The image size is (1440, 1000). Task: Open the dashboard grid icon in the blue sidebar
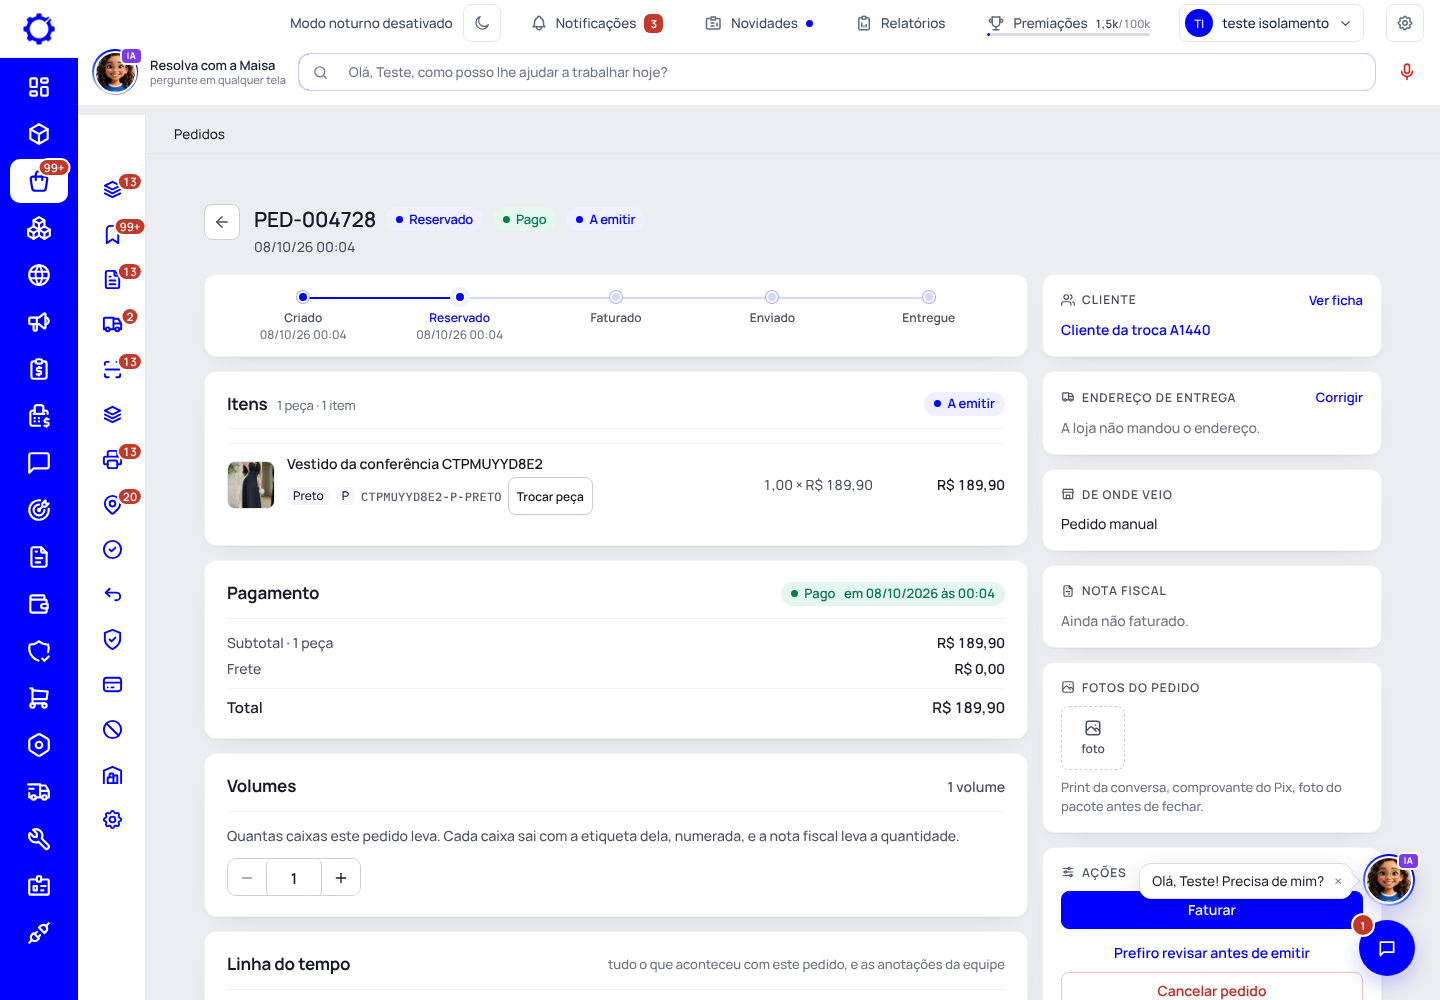point(39,87)
